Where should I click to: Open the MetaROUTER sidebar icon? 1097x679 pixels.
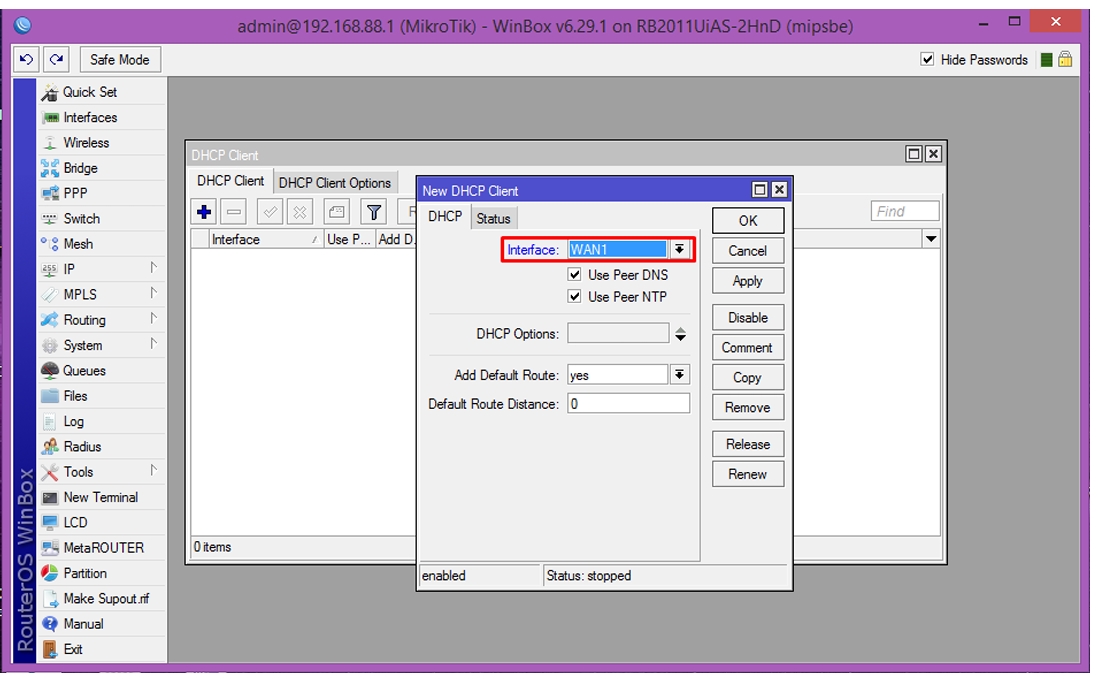[x=50, y=548]
